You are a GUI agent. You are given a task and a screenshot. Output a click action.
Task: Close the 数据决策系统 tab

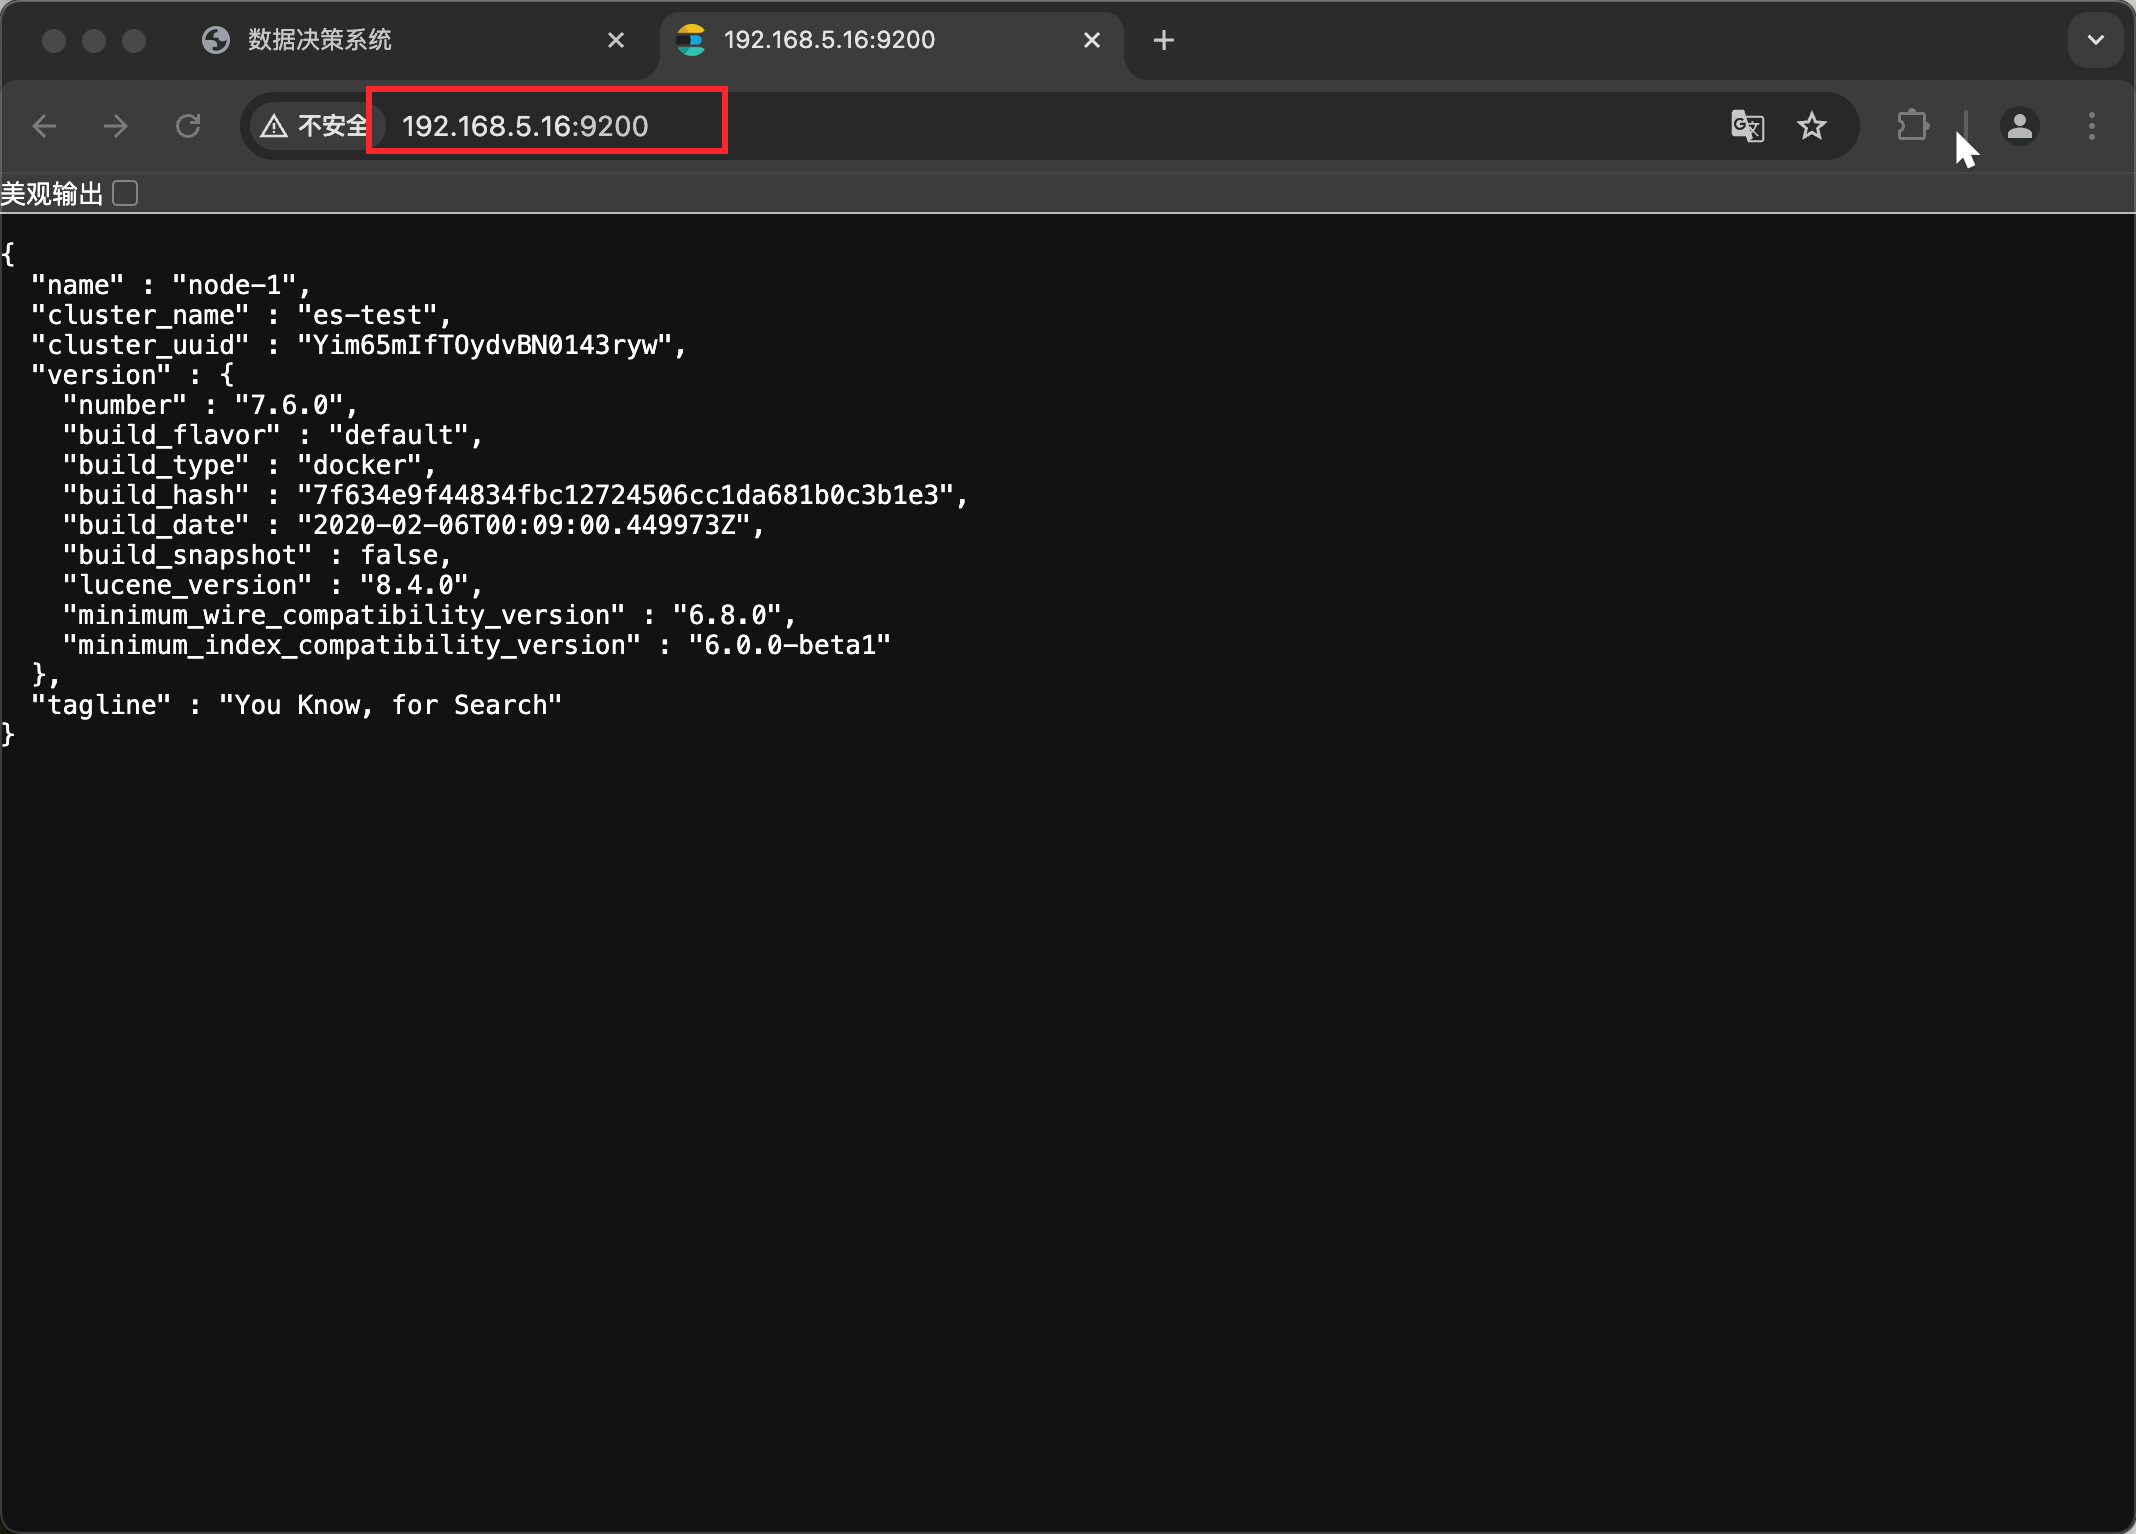[616, 40]
